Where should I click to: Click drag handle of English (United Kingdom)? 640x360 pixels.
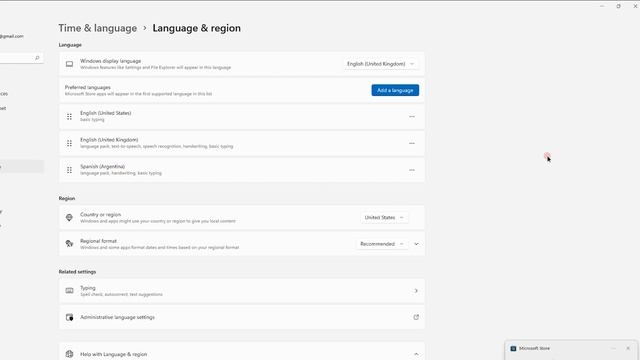(x=69, y=143)
